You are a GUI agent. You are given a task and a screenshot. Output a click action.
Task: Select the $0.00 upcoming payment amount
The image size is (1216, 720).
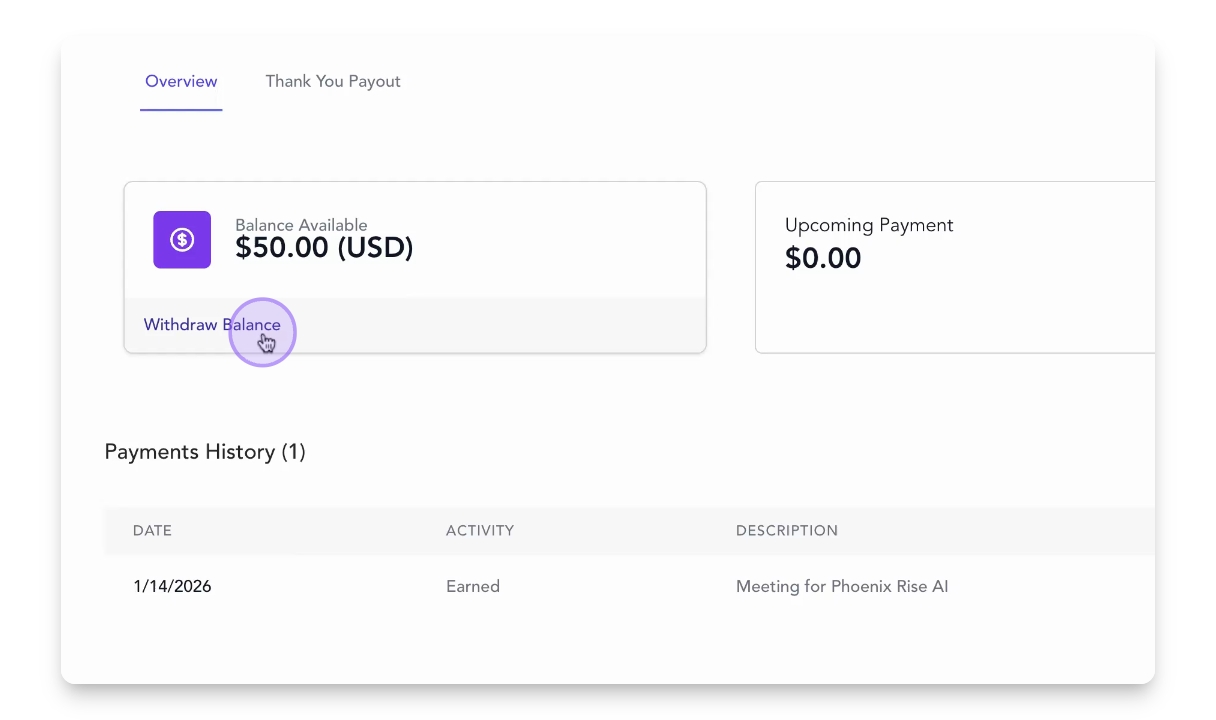point(823,258)
